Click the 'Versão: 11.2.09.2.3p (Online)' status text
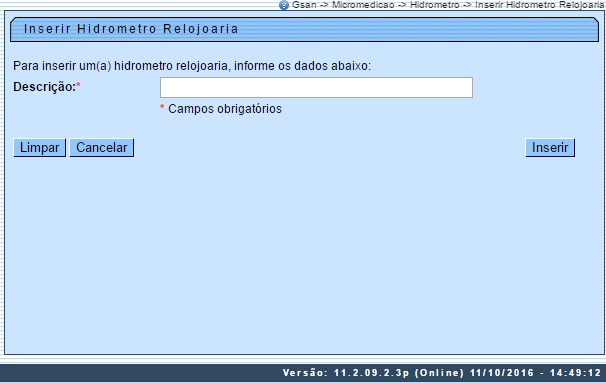Screen dimensions: 606x383 point(373,373)
